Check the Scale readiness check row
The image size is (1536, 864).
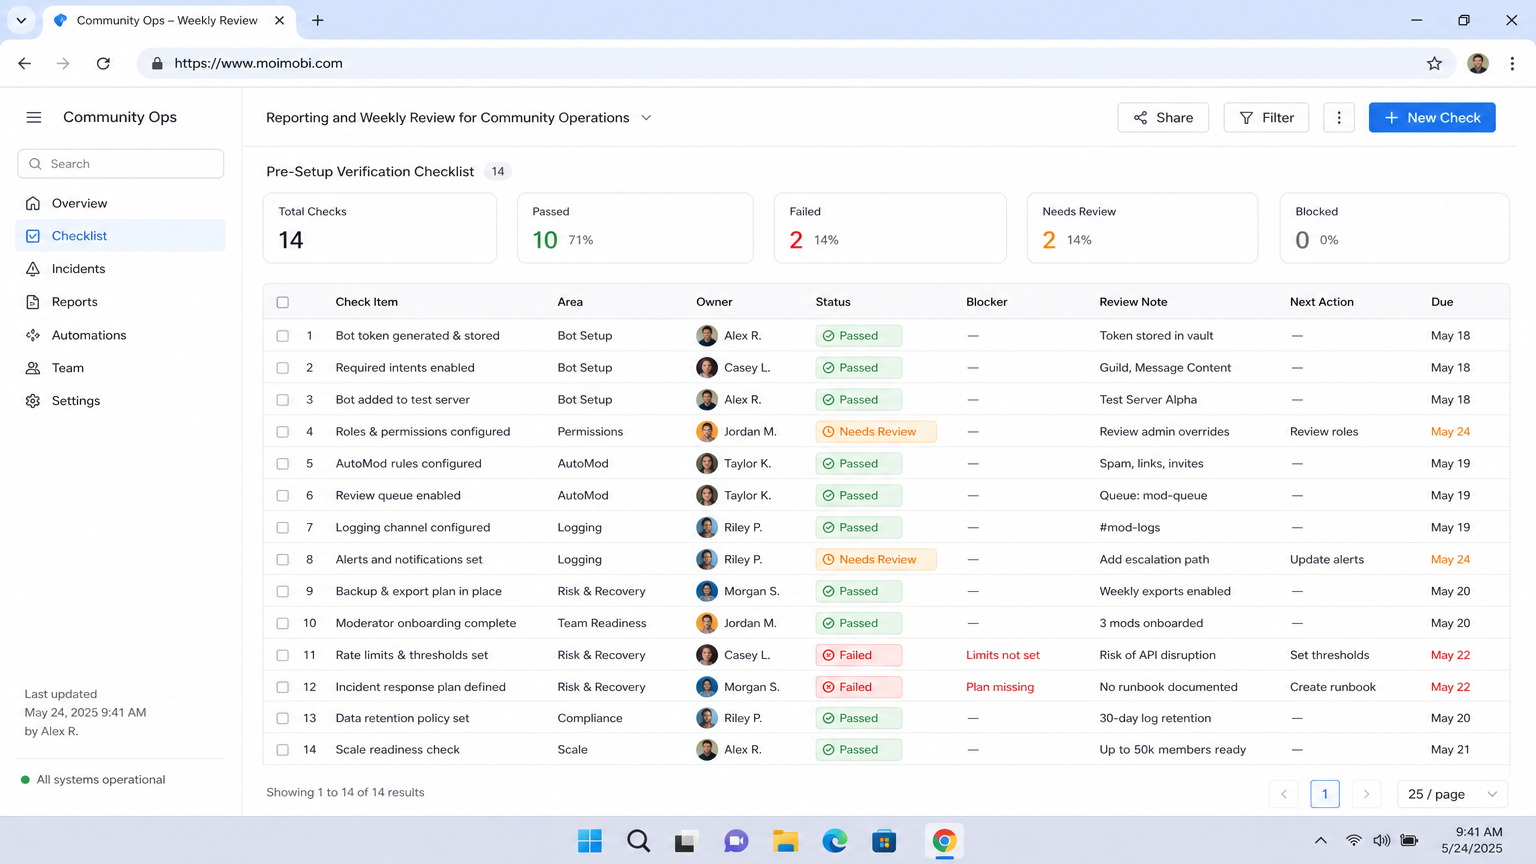coord(283,750)
